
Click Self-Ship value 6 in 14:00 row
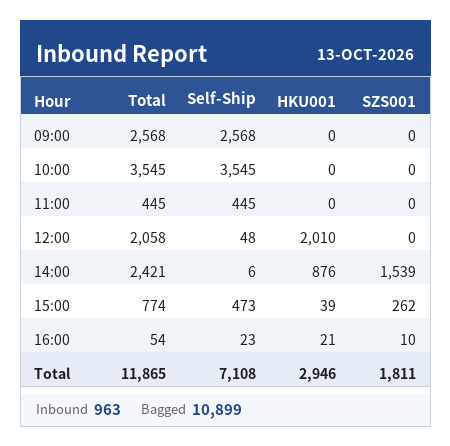tap(252, 272)
